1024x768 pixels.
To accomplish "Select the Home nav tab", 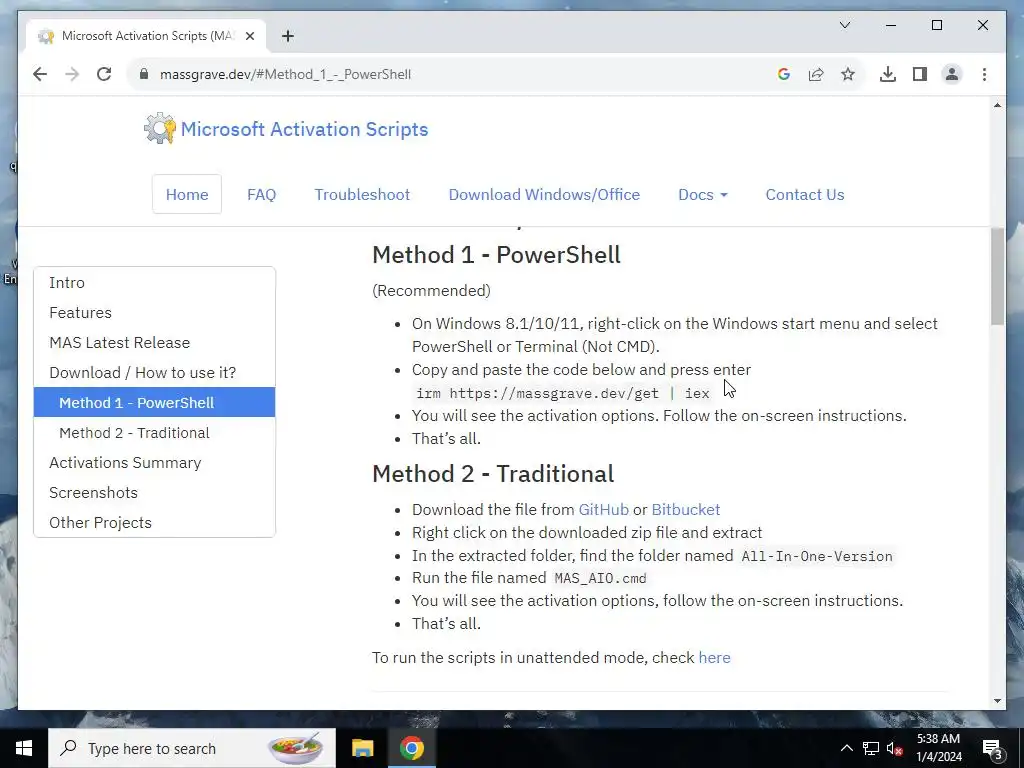I will point(187,195).
